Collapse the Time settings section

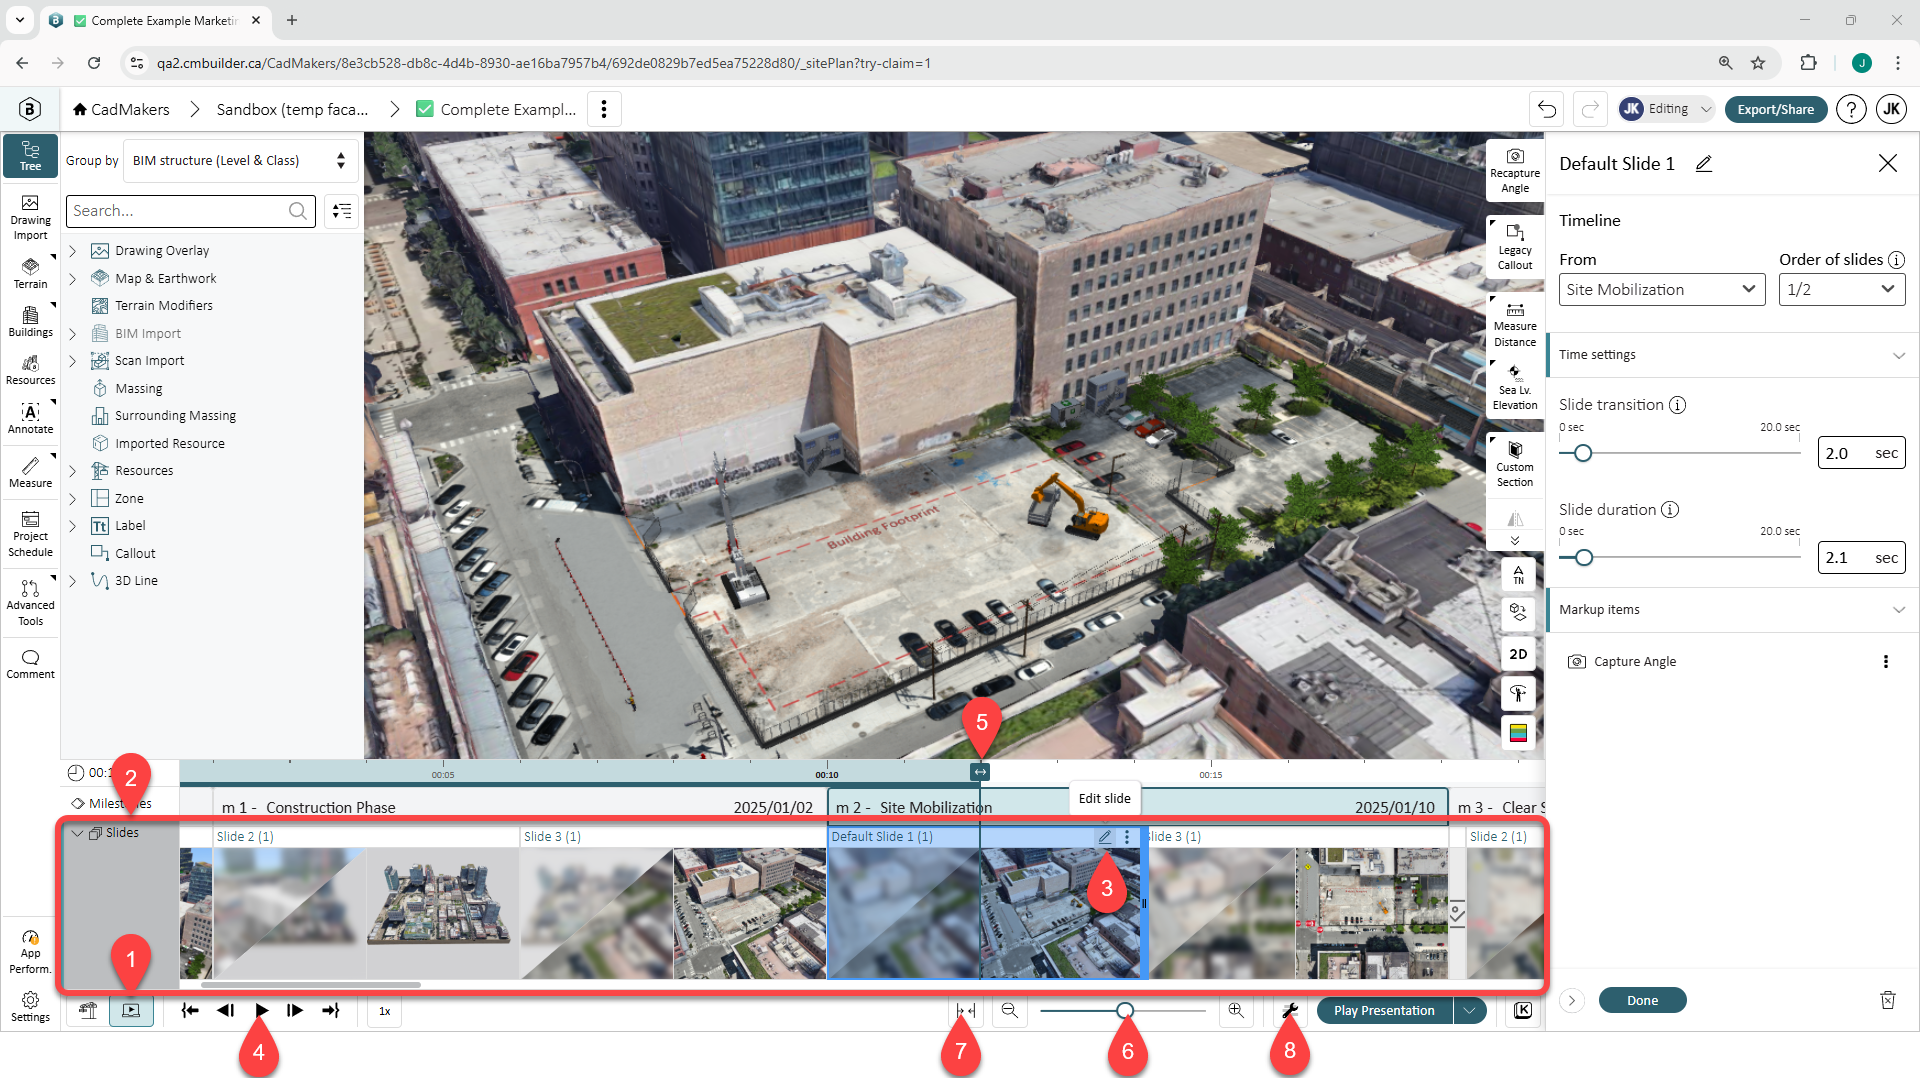[x=1898, y=355]
